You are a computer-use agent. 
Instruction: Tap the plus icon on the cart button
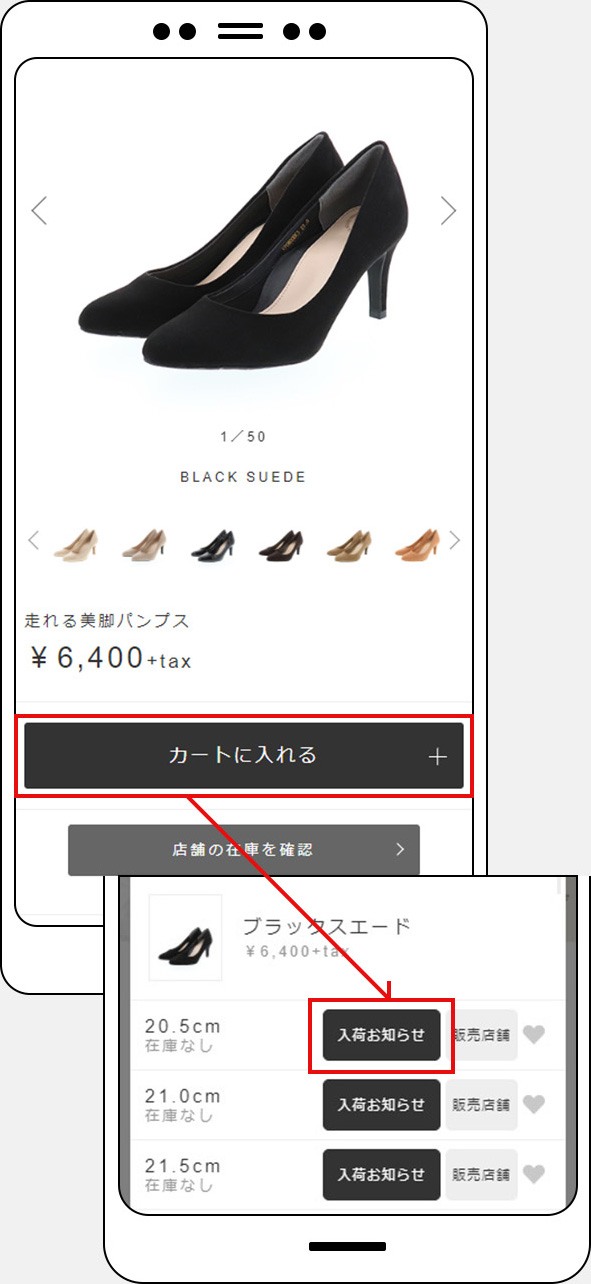[437, 757]
